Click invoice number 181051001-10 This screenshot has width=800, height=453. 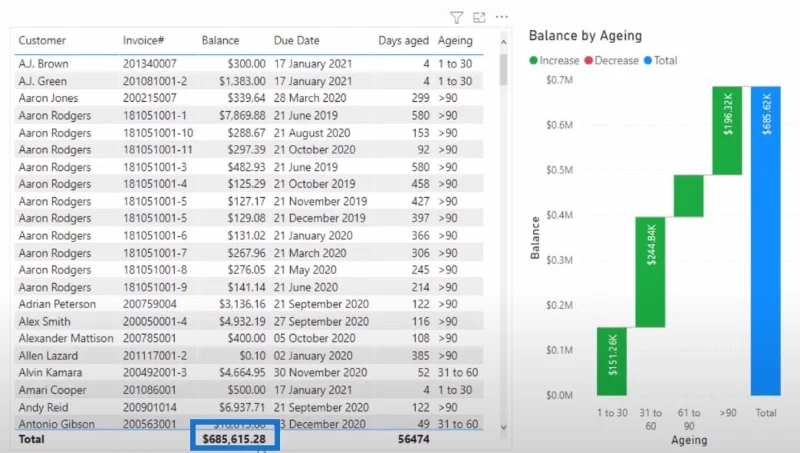pyautogui.click(x=158, y=133)
